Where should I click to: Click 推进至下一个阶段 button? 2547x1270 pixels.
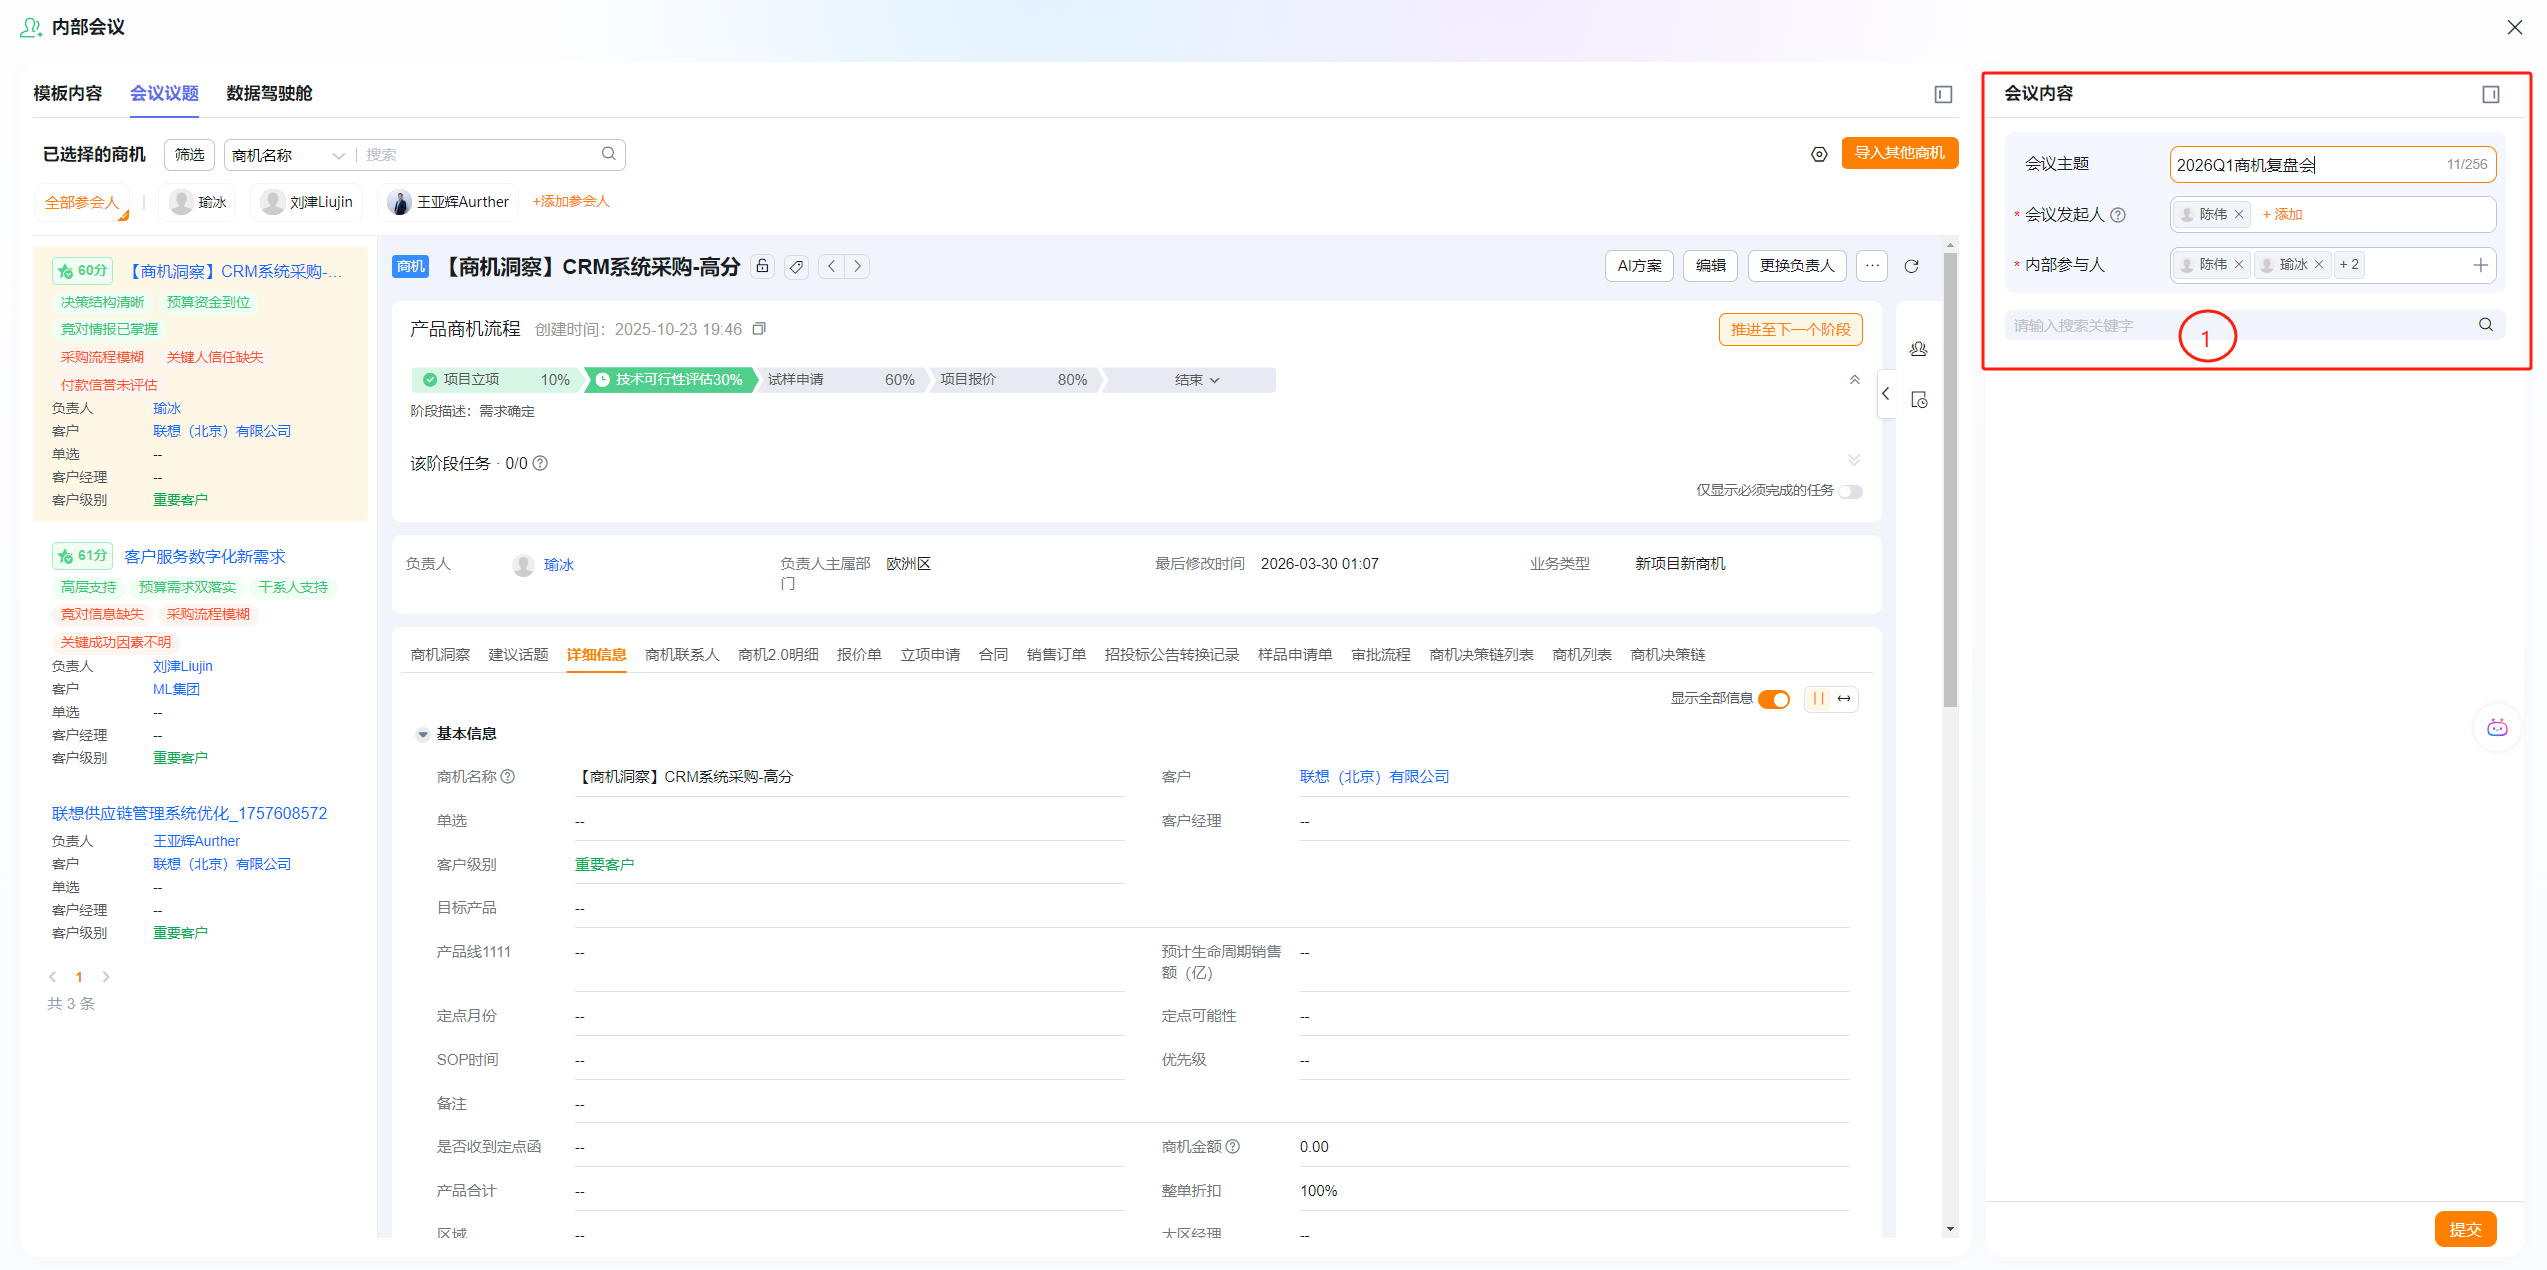pos(1790,329)
